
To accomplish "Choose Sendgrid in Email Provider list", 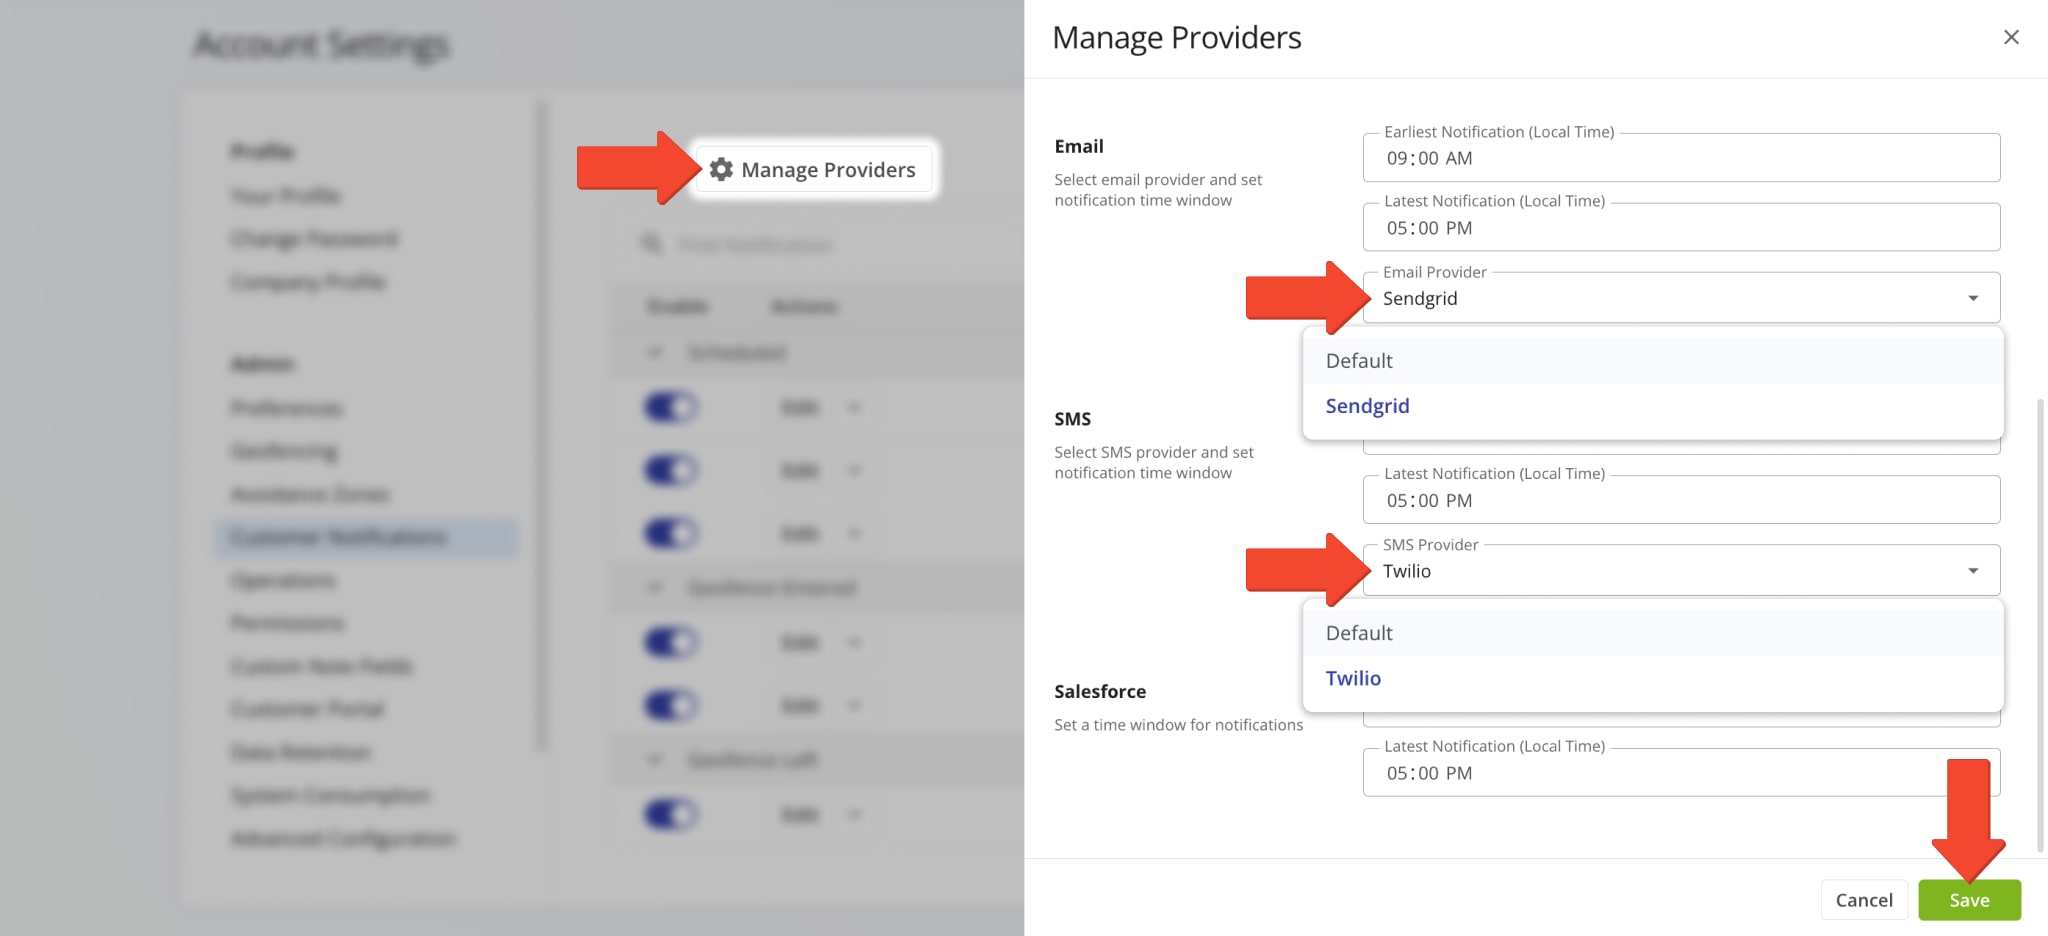I will click(1653, 406).
